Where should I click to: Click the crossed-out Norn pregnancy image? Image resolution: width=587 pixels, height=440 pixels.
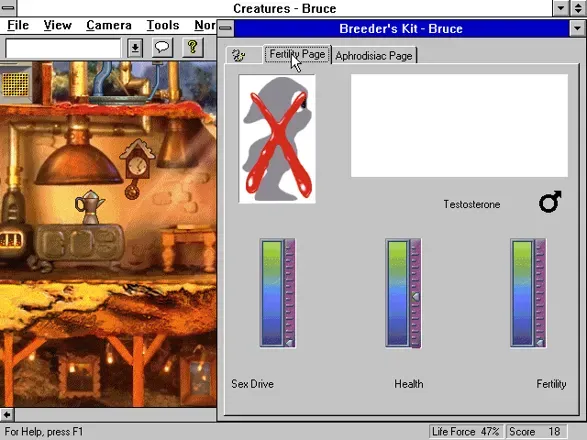277,139
